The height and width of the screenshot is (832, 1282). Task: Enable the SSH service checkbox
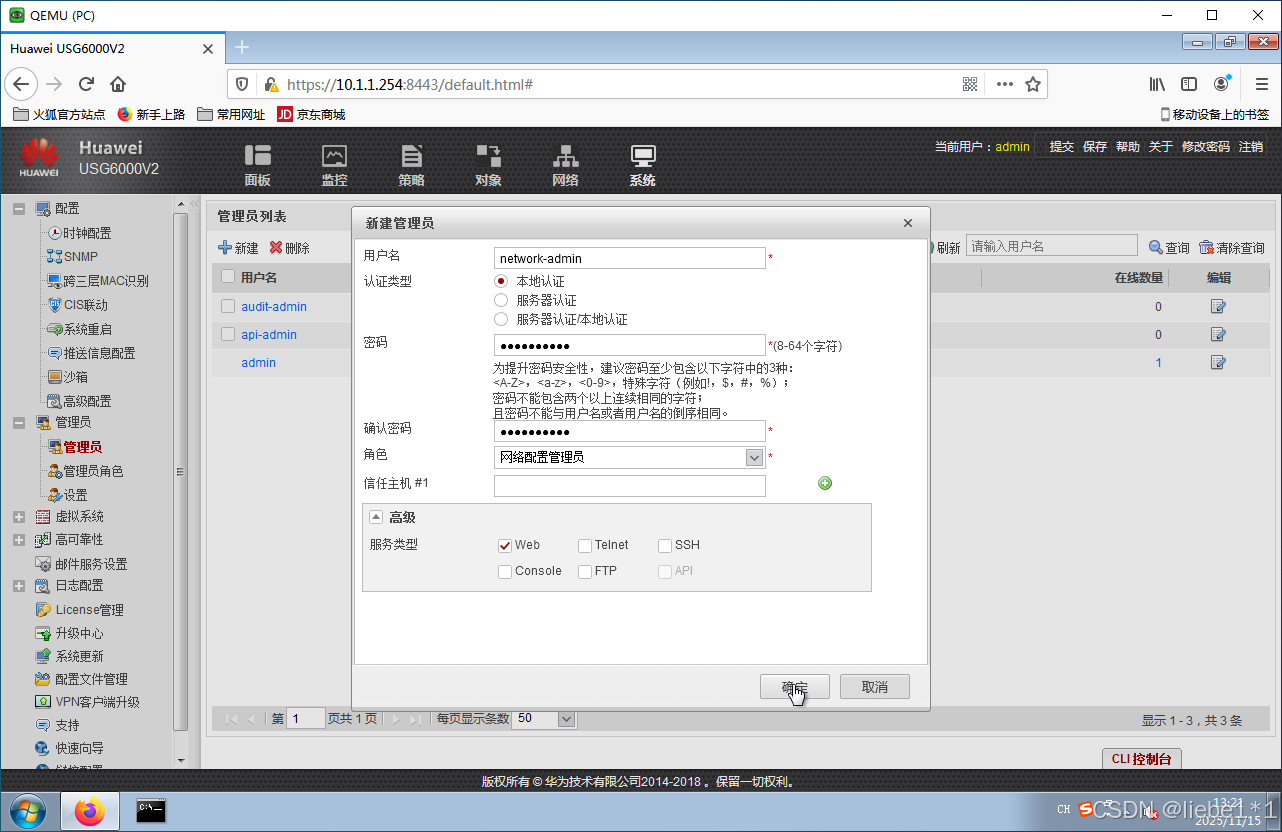tap(665, 545)
